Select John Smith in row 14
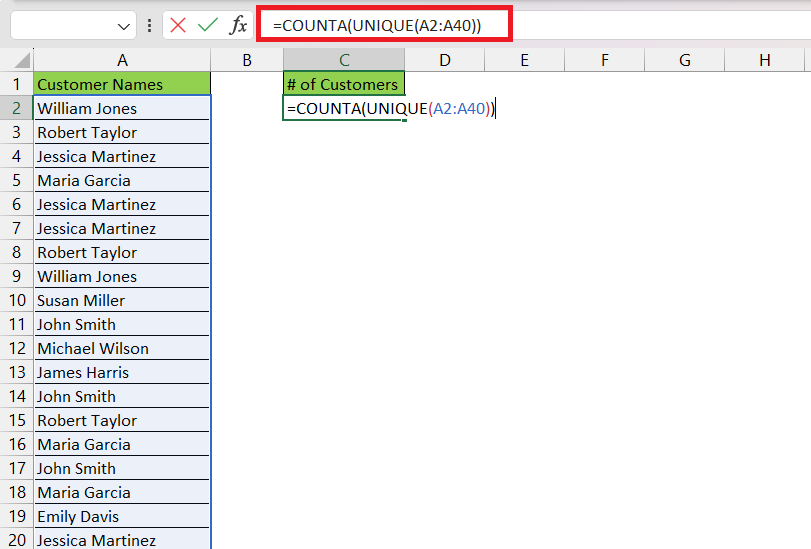 [x=122, y=396]
